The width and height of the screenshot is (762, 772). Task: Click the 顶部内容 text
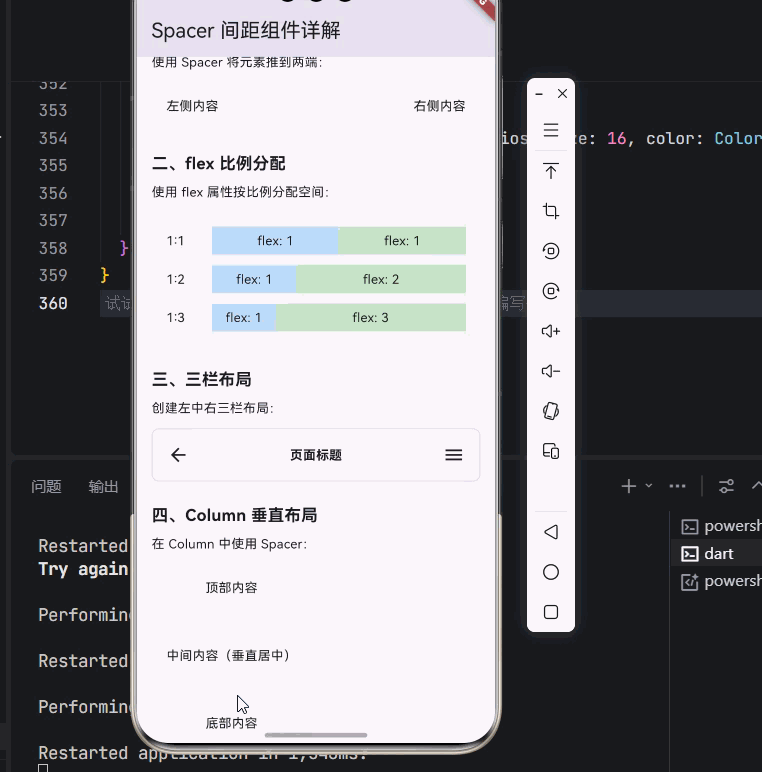(231, 588)
